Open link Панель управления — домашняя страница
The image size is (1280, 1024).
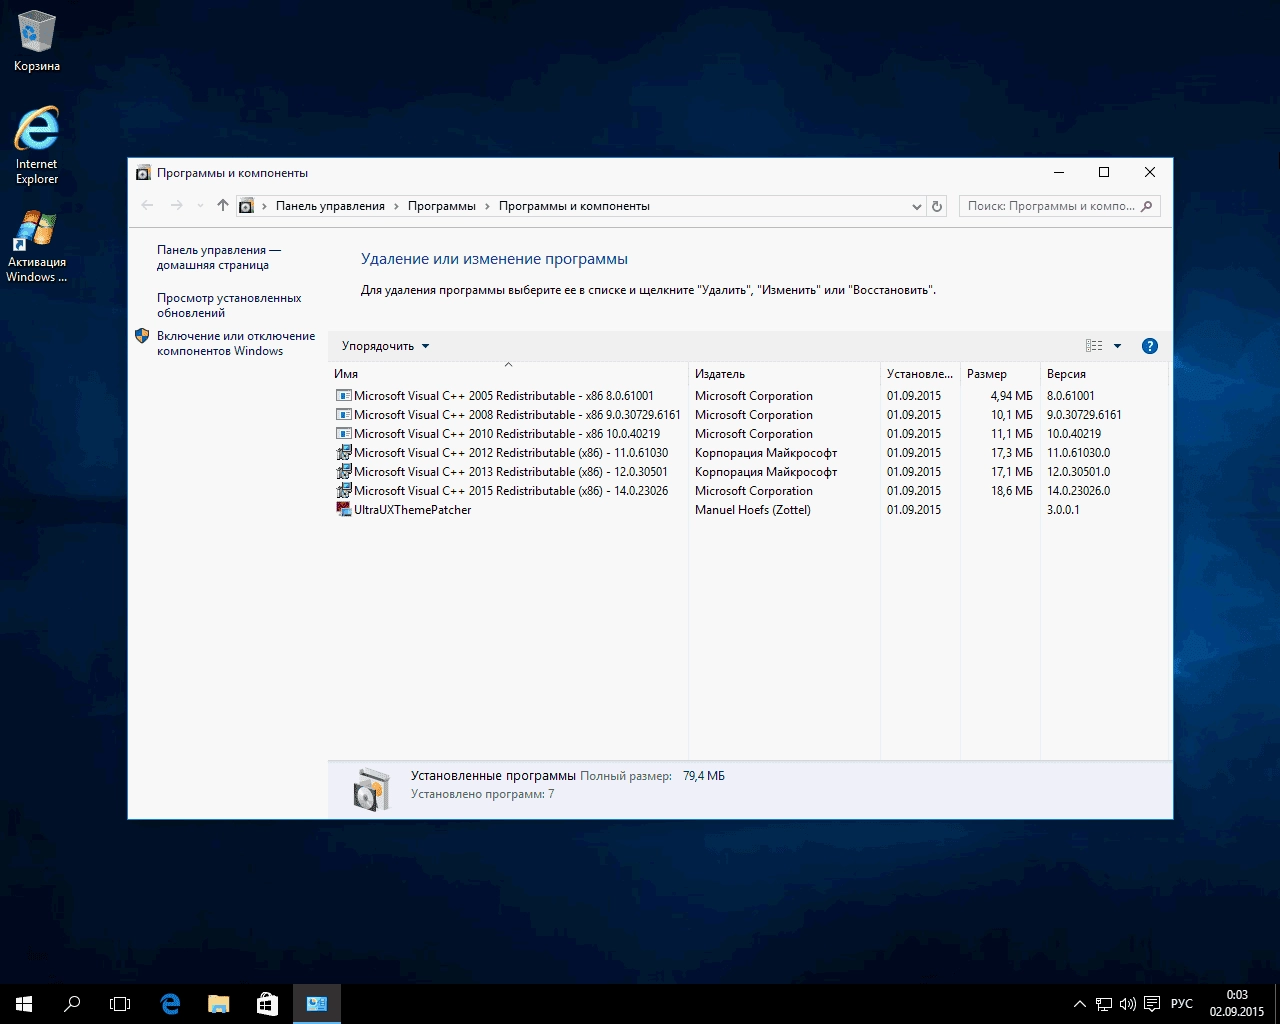pos(219,257)
